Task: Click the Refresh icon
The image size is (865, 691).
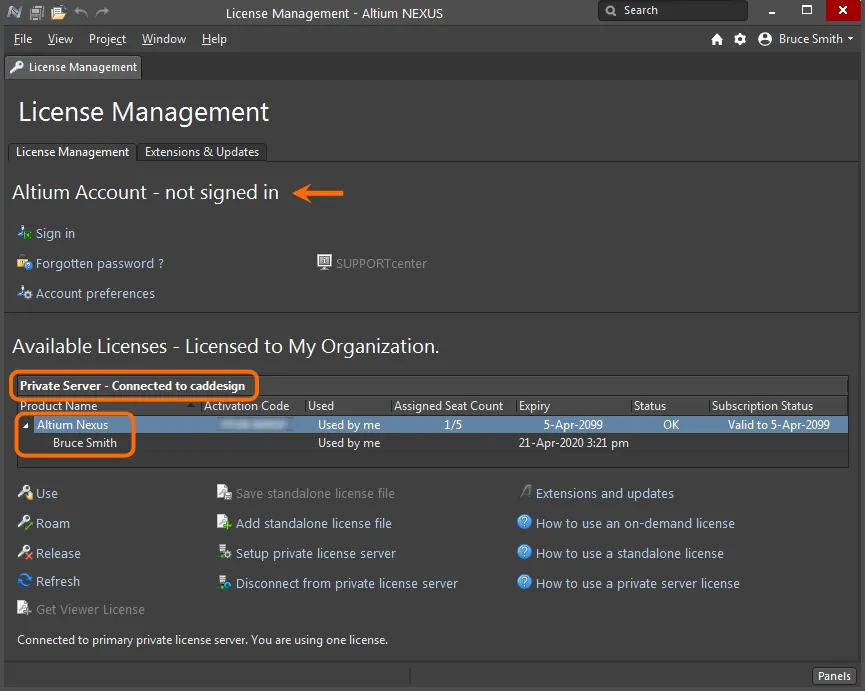Action: point(25,580)
